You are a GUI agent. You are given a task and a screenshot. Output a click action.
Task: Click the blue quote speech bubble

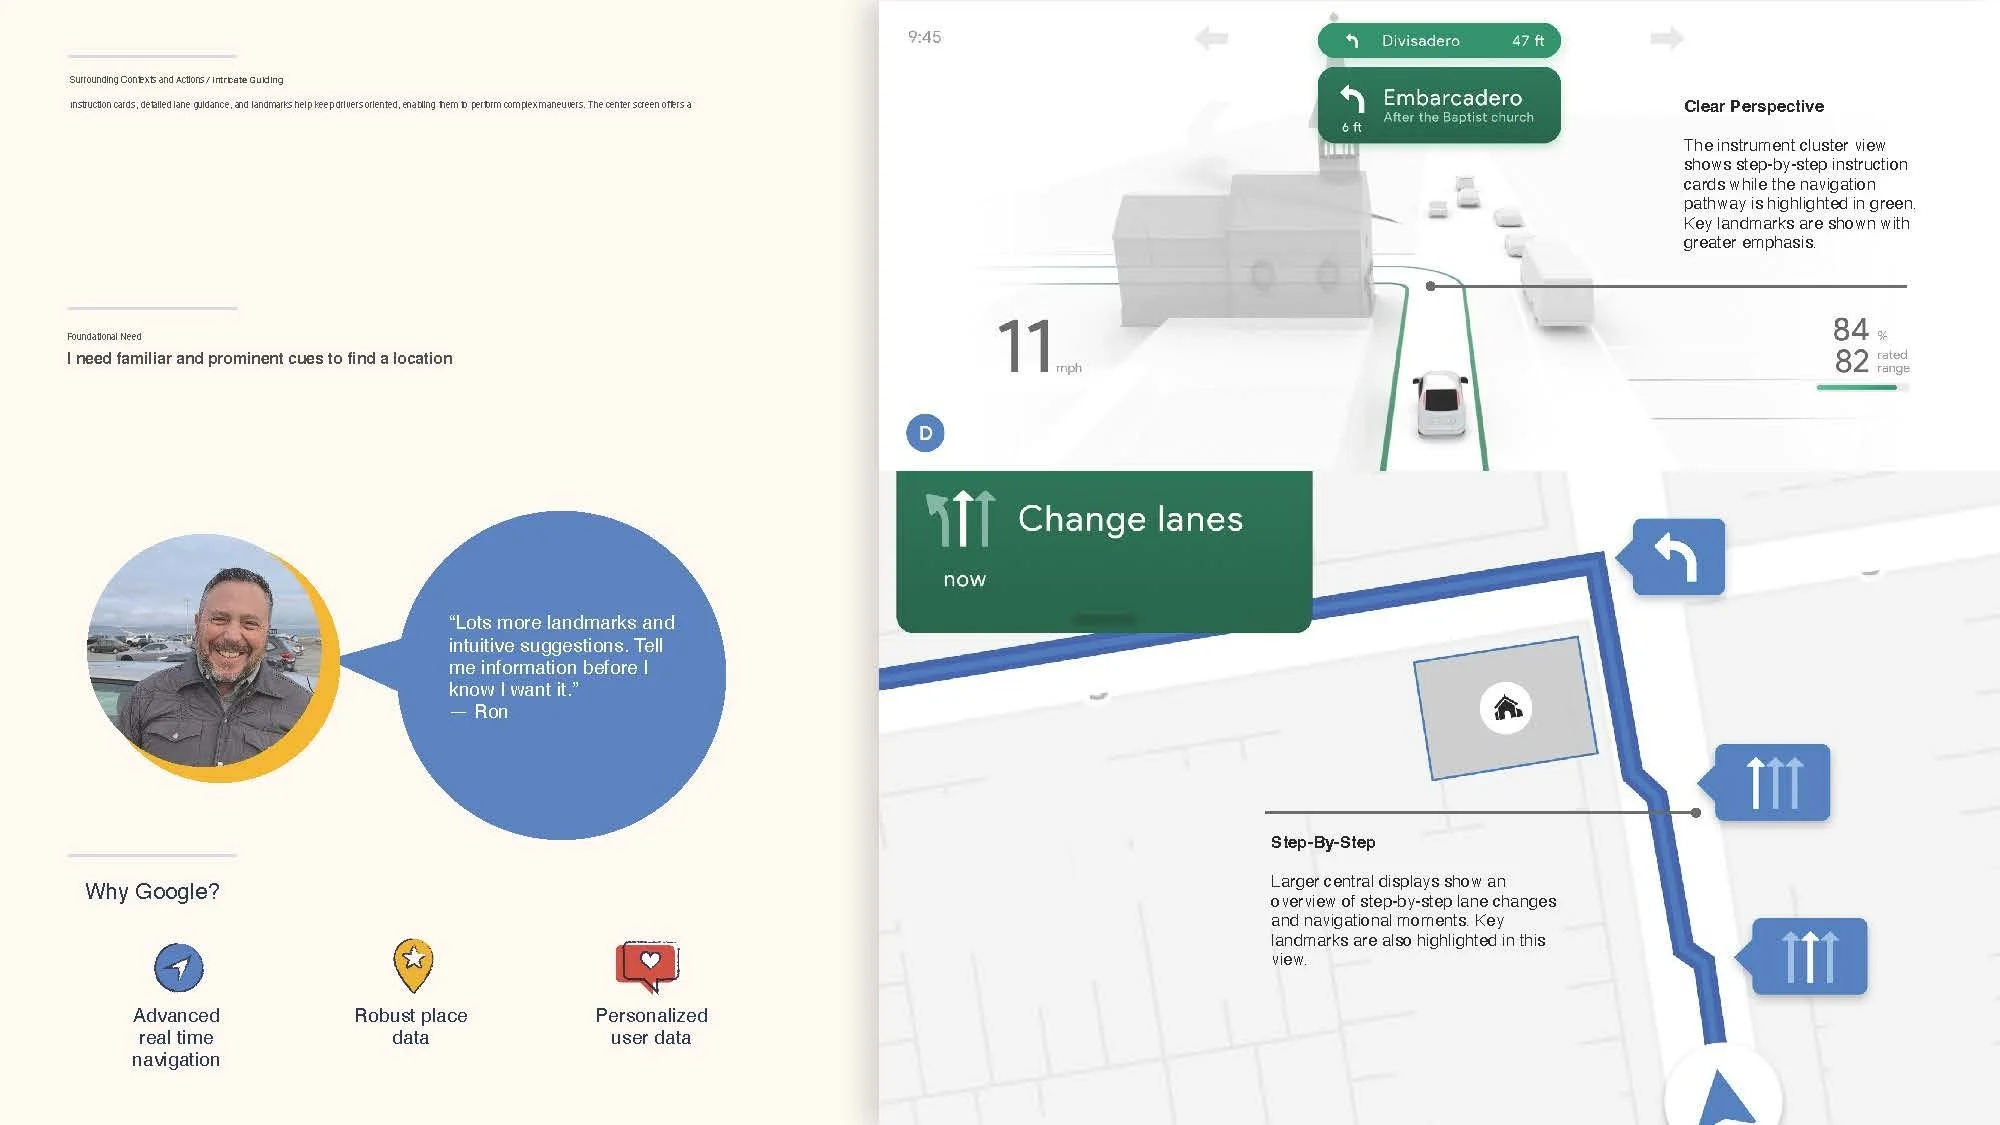coord(562,674)
